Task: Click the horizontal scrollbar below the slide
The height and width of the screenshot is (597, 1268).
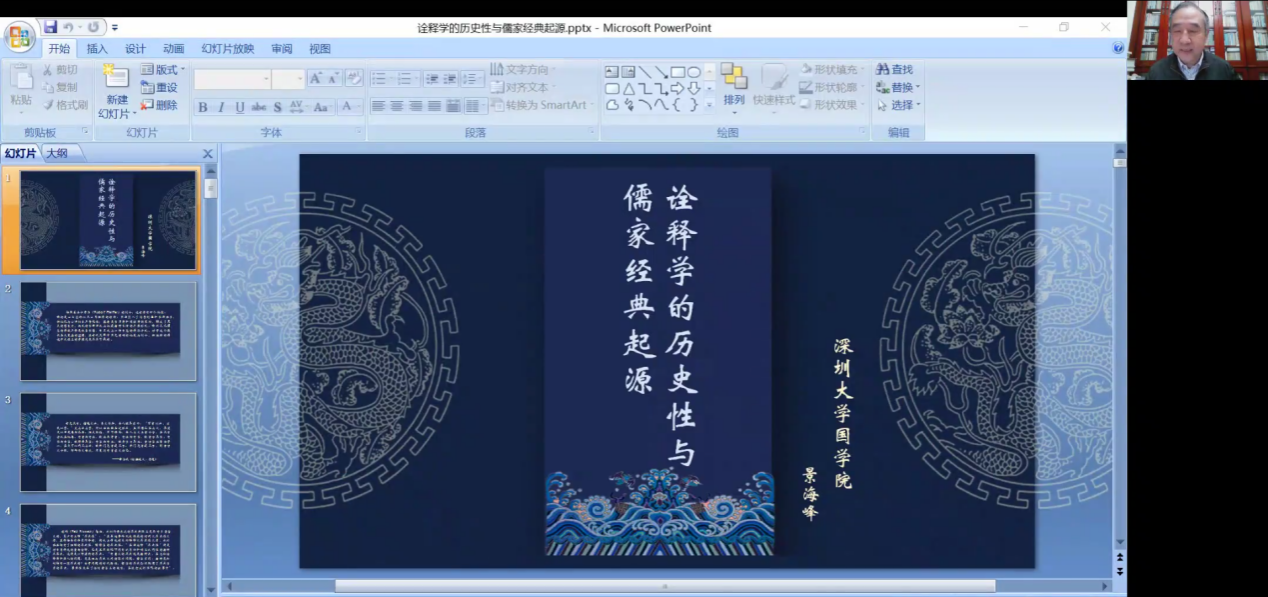Action: [x=665, y=586]
